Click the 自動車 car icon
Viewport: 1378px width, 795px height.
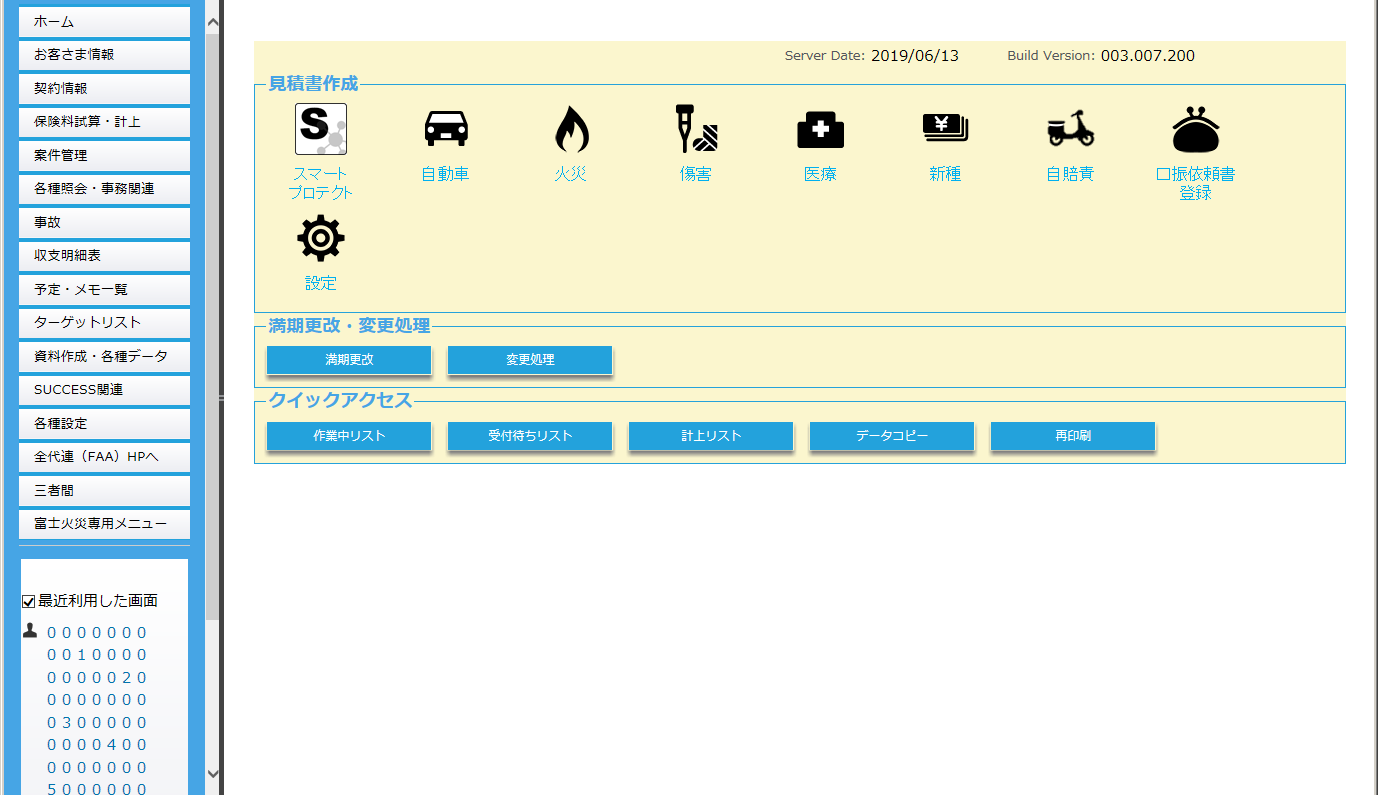point(445,130)
